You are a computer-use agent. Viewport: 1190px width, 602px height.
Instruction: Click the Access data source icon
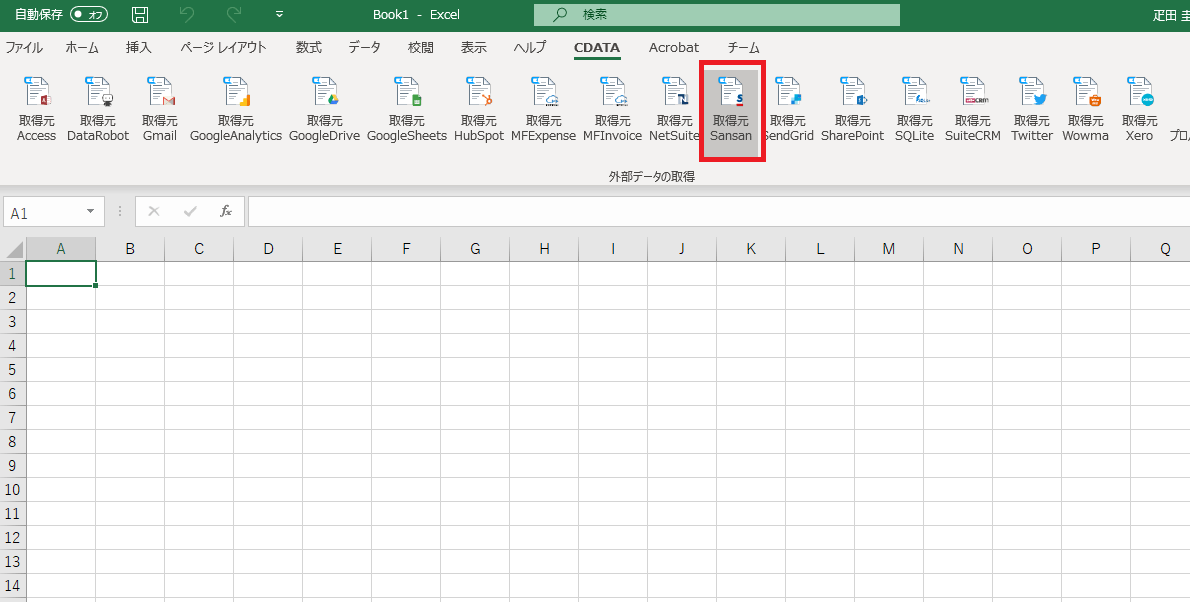[36, 109]
